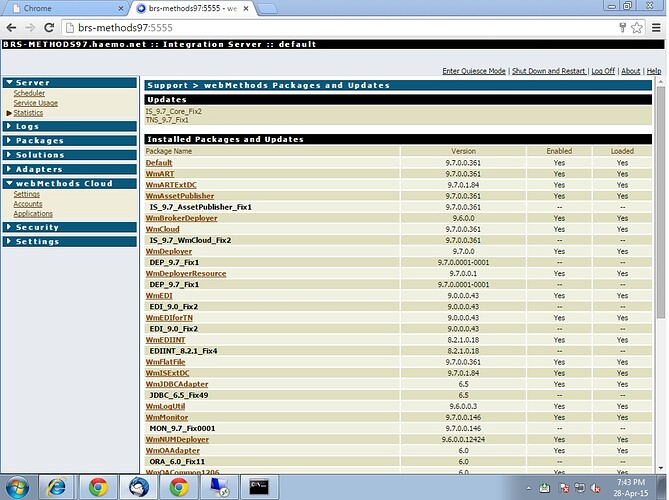Click the muted volume tray icon
This screenshot has width=669, height=500.
596,488
